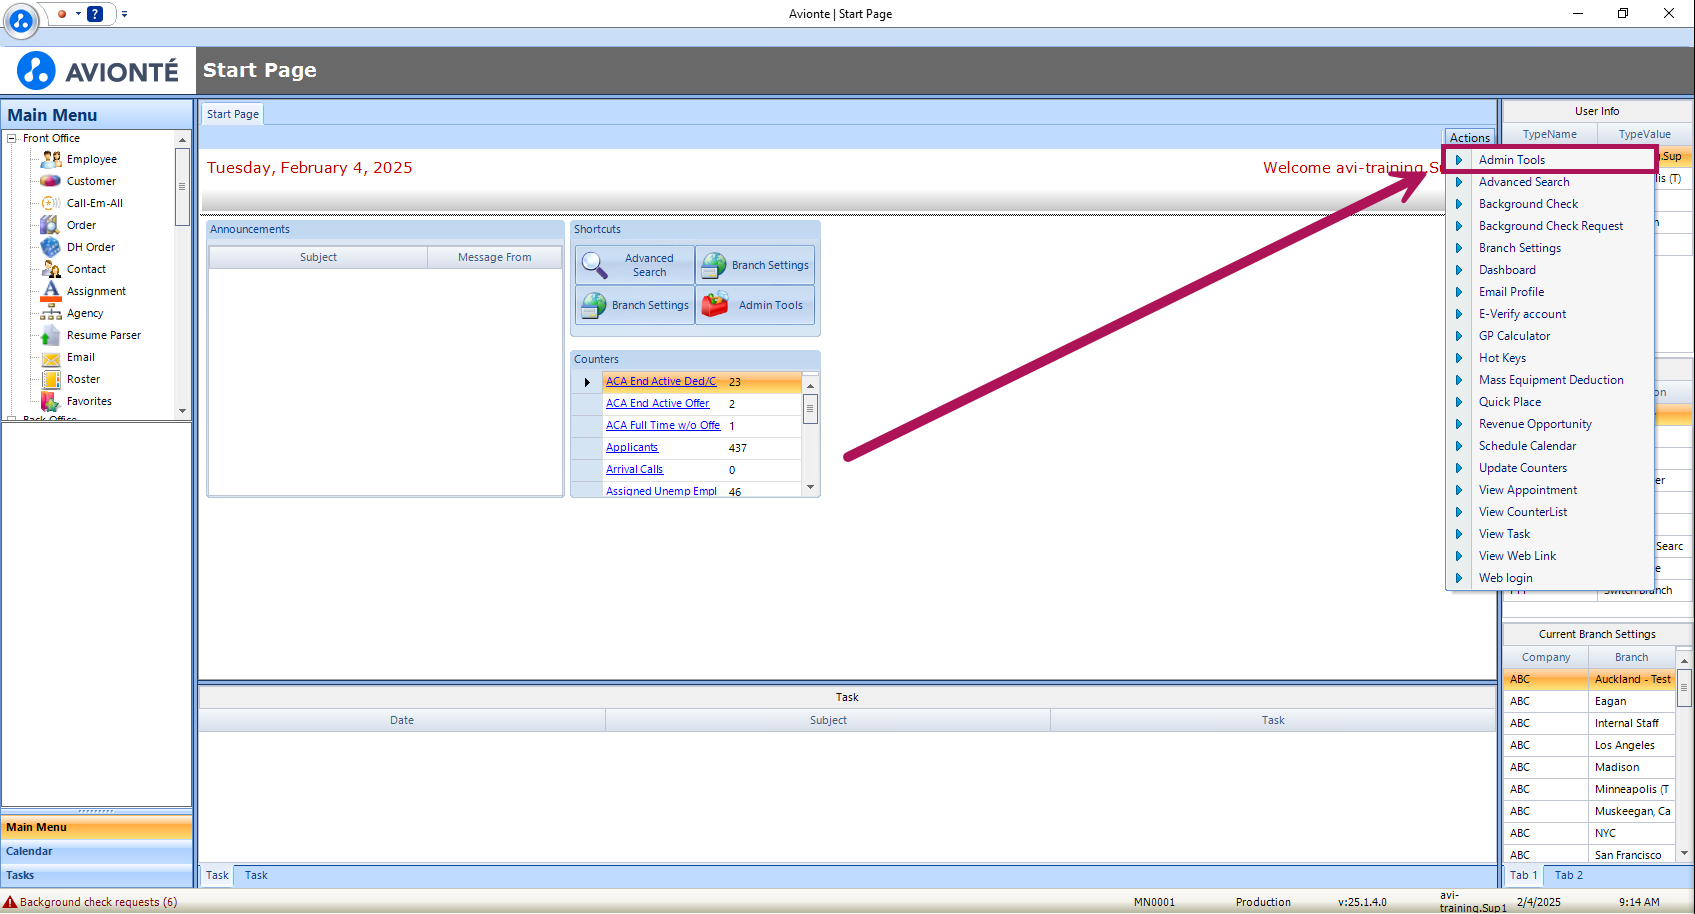
Task: Click the Favorites icon
Action: [x=51, y=401]
